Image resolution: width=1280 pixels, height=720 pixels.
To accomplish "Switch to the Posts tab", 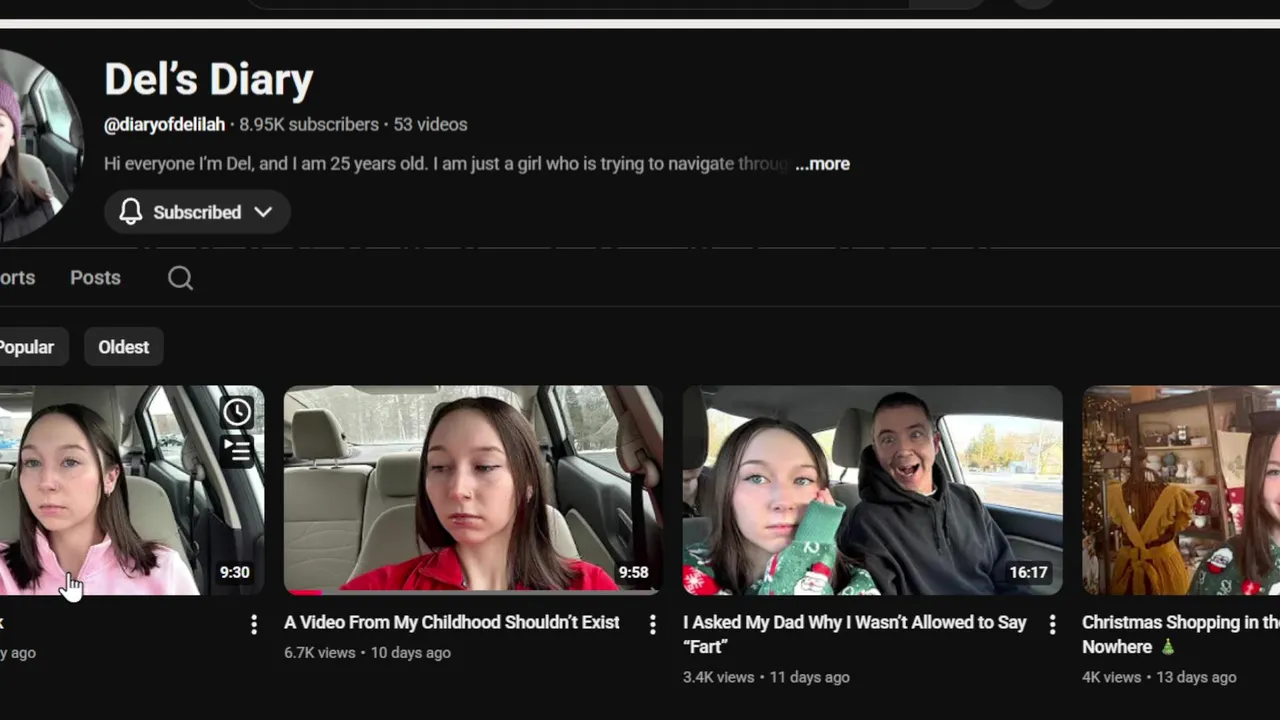I will (95, 278).
